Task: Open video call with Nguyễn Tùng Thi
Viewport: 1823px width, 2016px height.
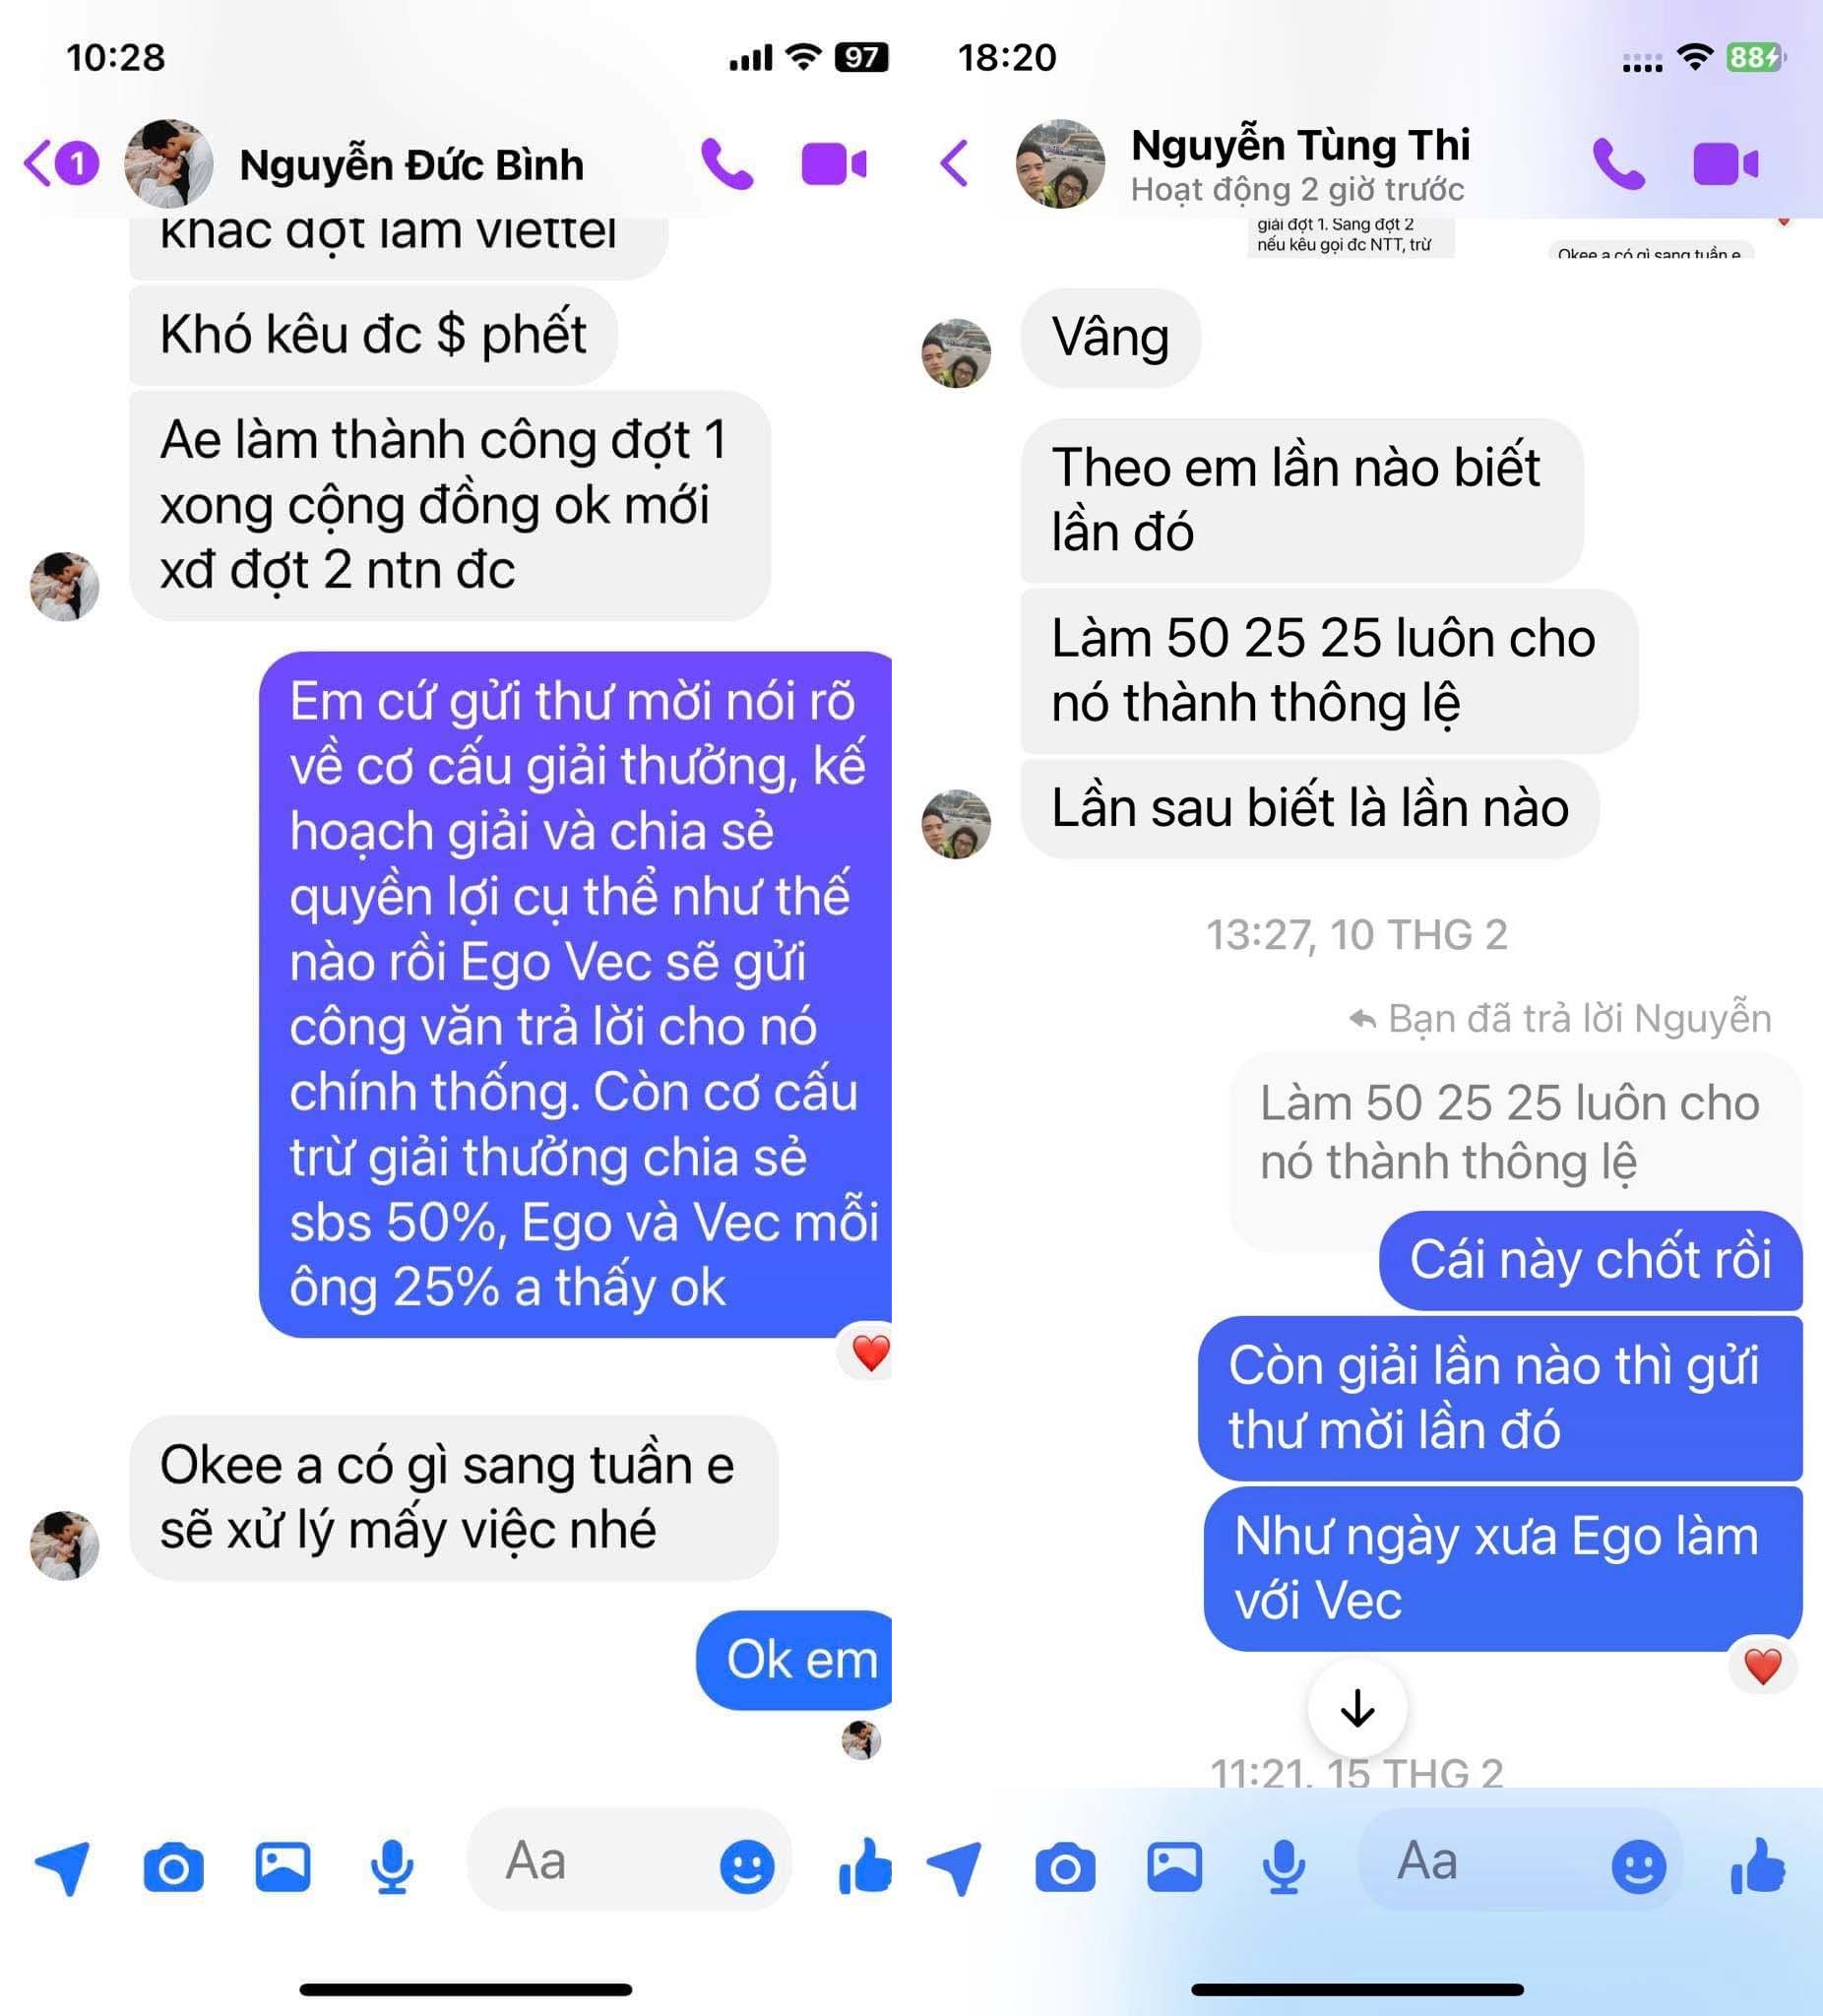Action: (1725, 165)
